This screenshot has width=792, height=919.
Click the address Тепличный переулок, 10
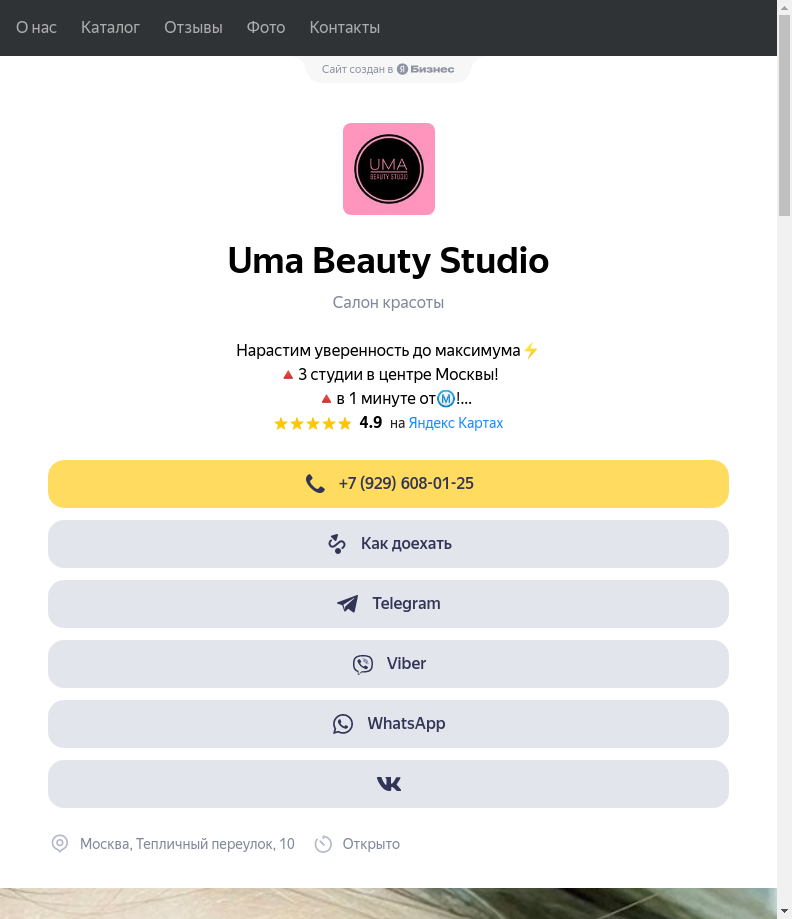tap(187, 844)
